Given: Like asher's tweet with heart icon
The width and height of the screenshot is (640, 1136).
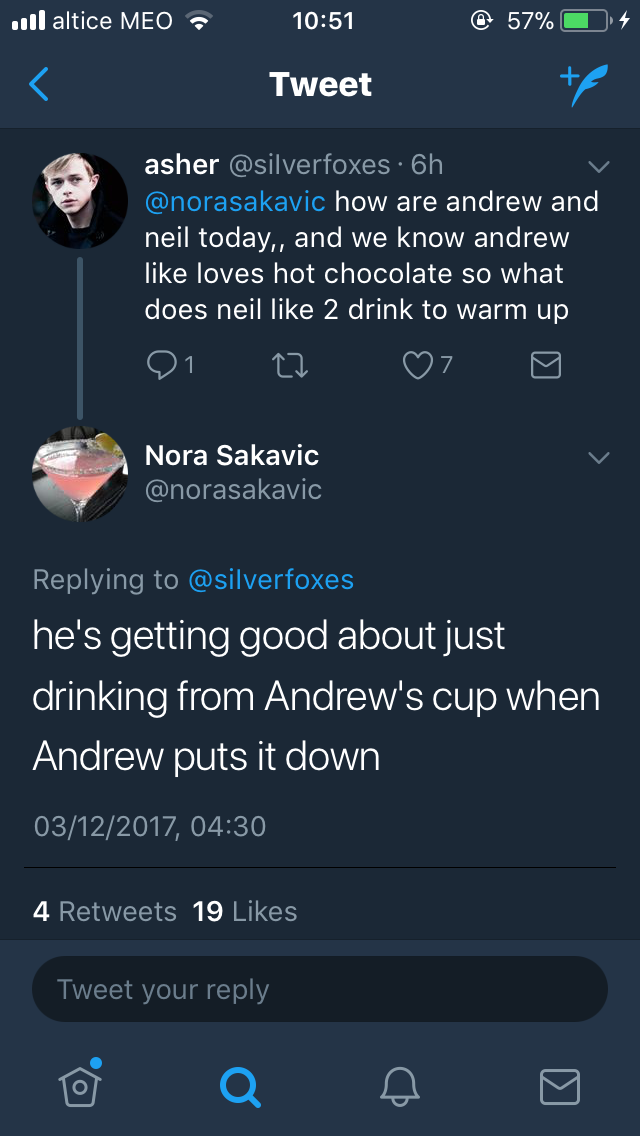Looking at the screenshot, I should coord(416,365).
